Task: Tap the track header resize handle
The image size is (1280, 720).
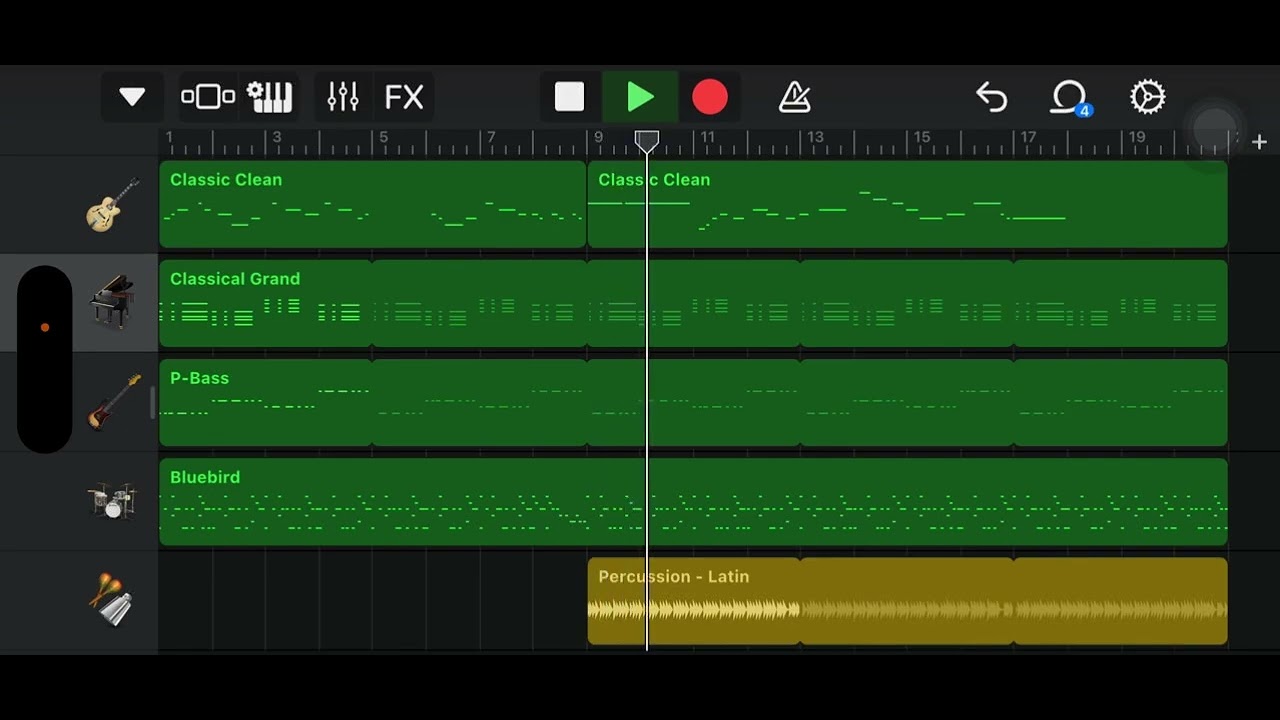Action: click(153, 402)
